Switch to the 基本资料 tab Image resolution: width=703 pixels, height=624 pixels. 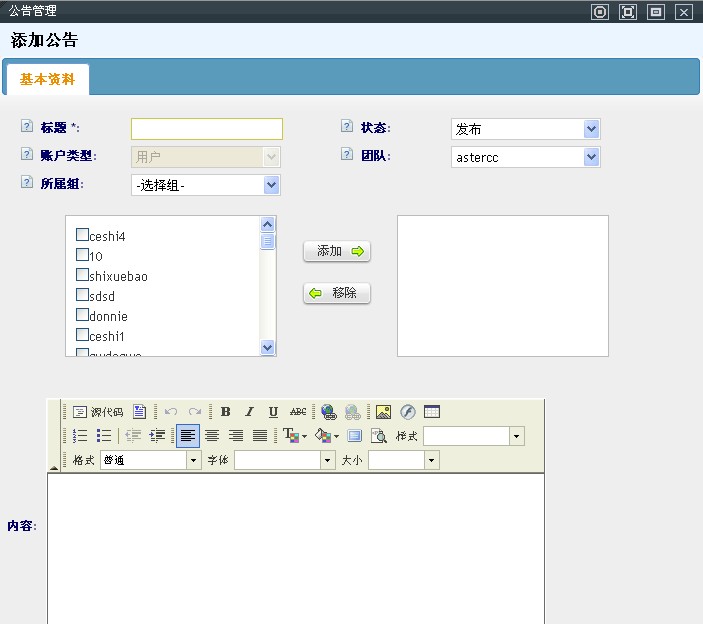point(47,79)
